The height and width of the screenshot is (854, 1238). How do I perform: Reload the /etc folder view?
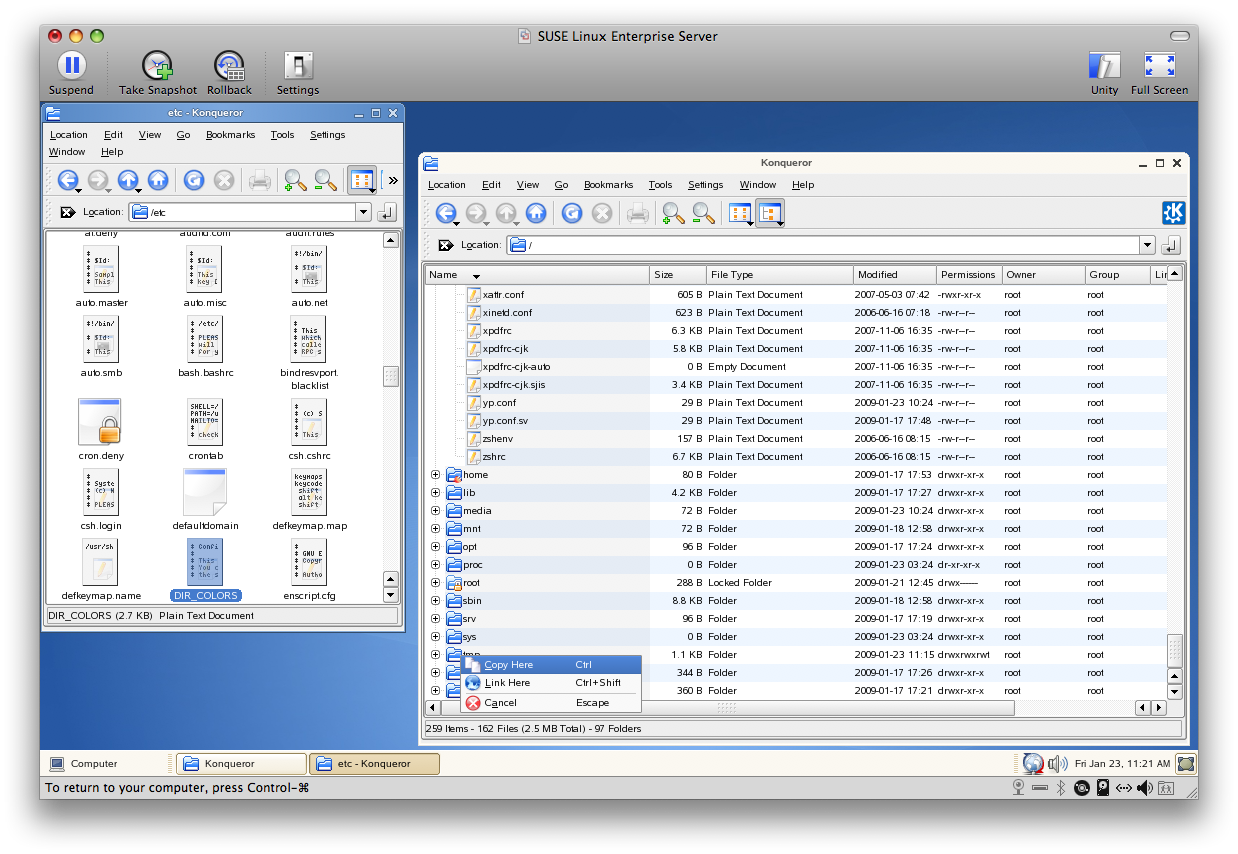point(194,180)
